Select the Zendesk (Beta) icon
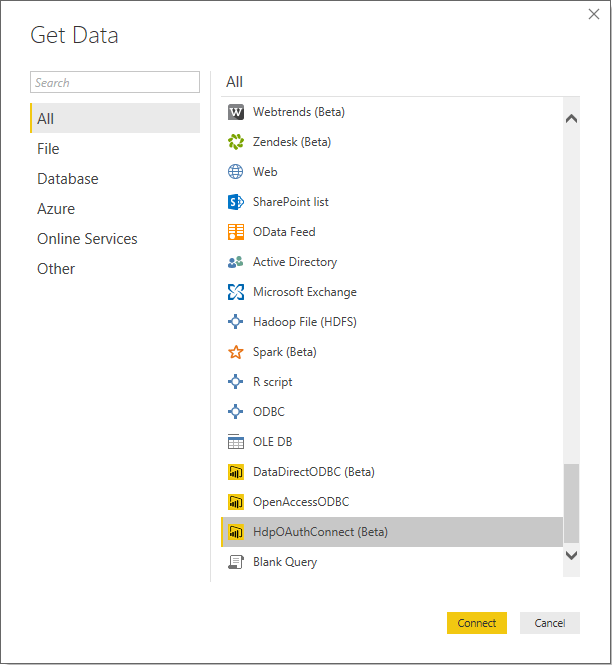612x665 pixels. [x=236, y=142]
